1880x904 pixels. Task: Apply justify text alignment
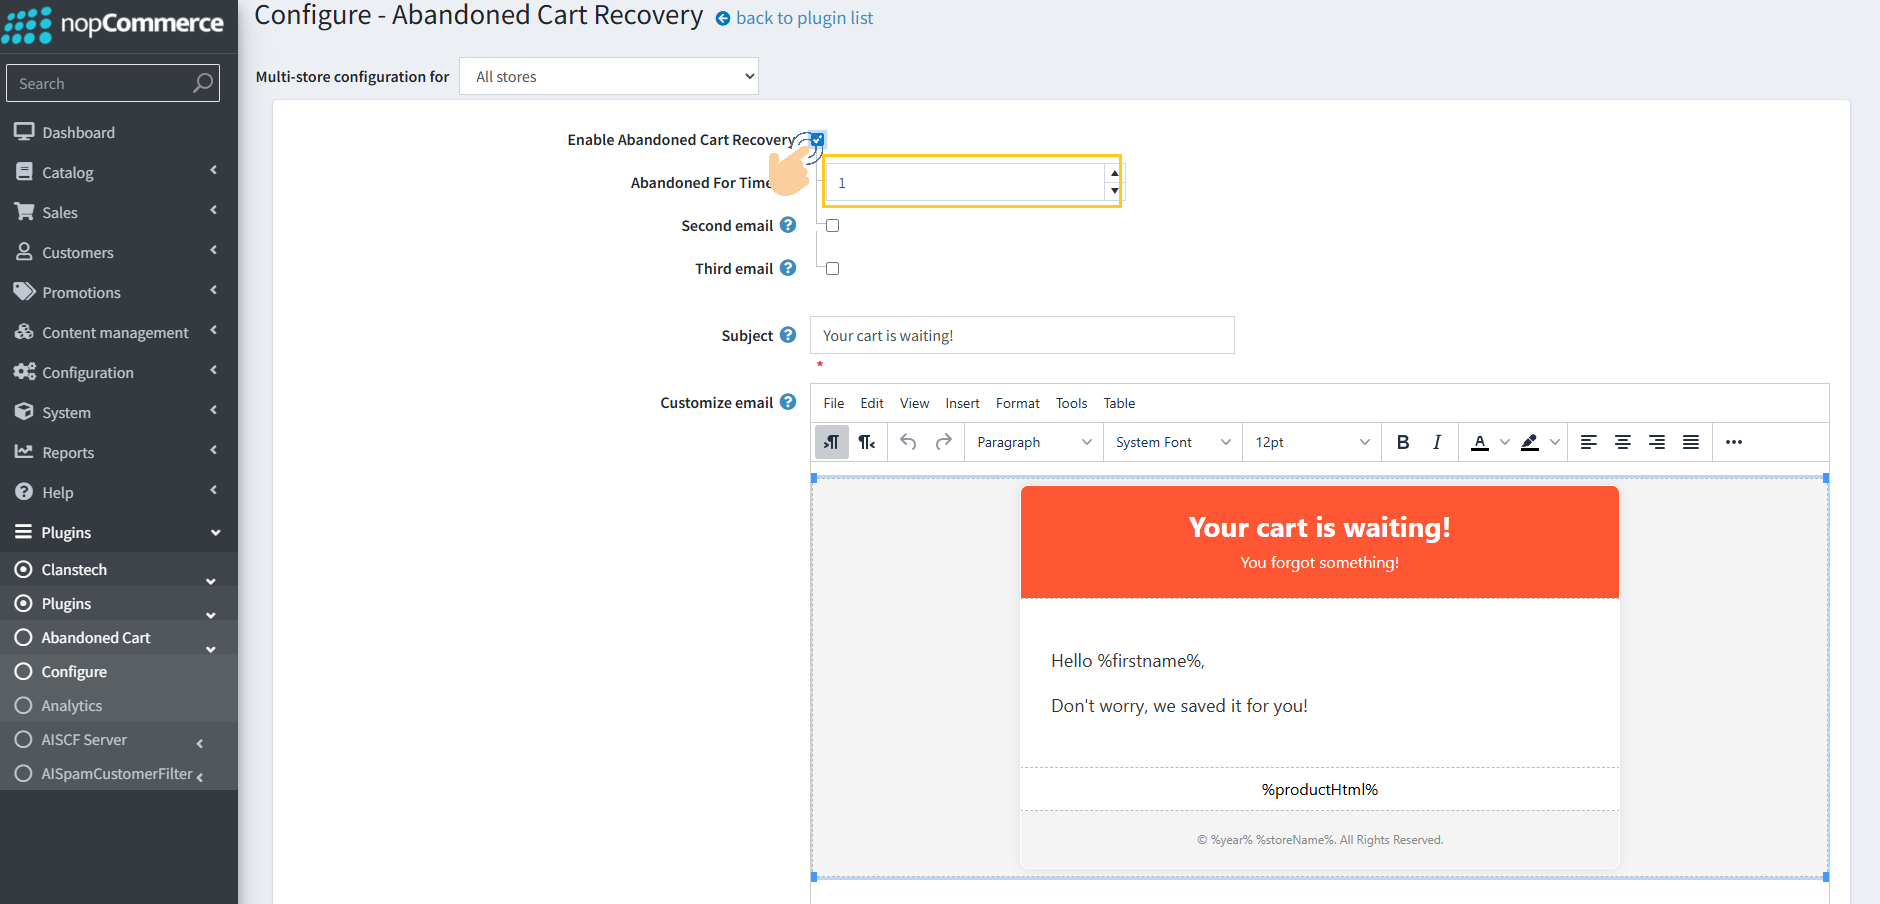1690,442
